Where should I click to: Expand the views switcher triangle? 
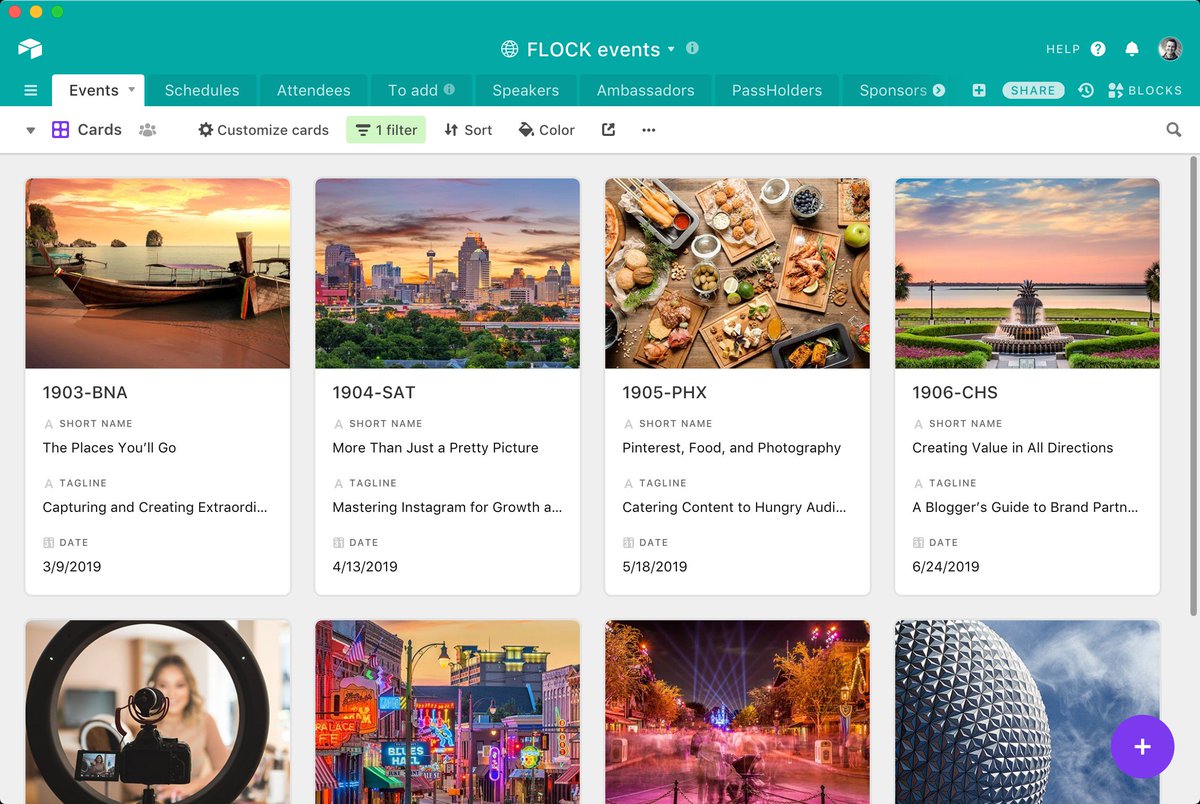click(30, 131)
